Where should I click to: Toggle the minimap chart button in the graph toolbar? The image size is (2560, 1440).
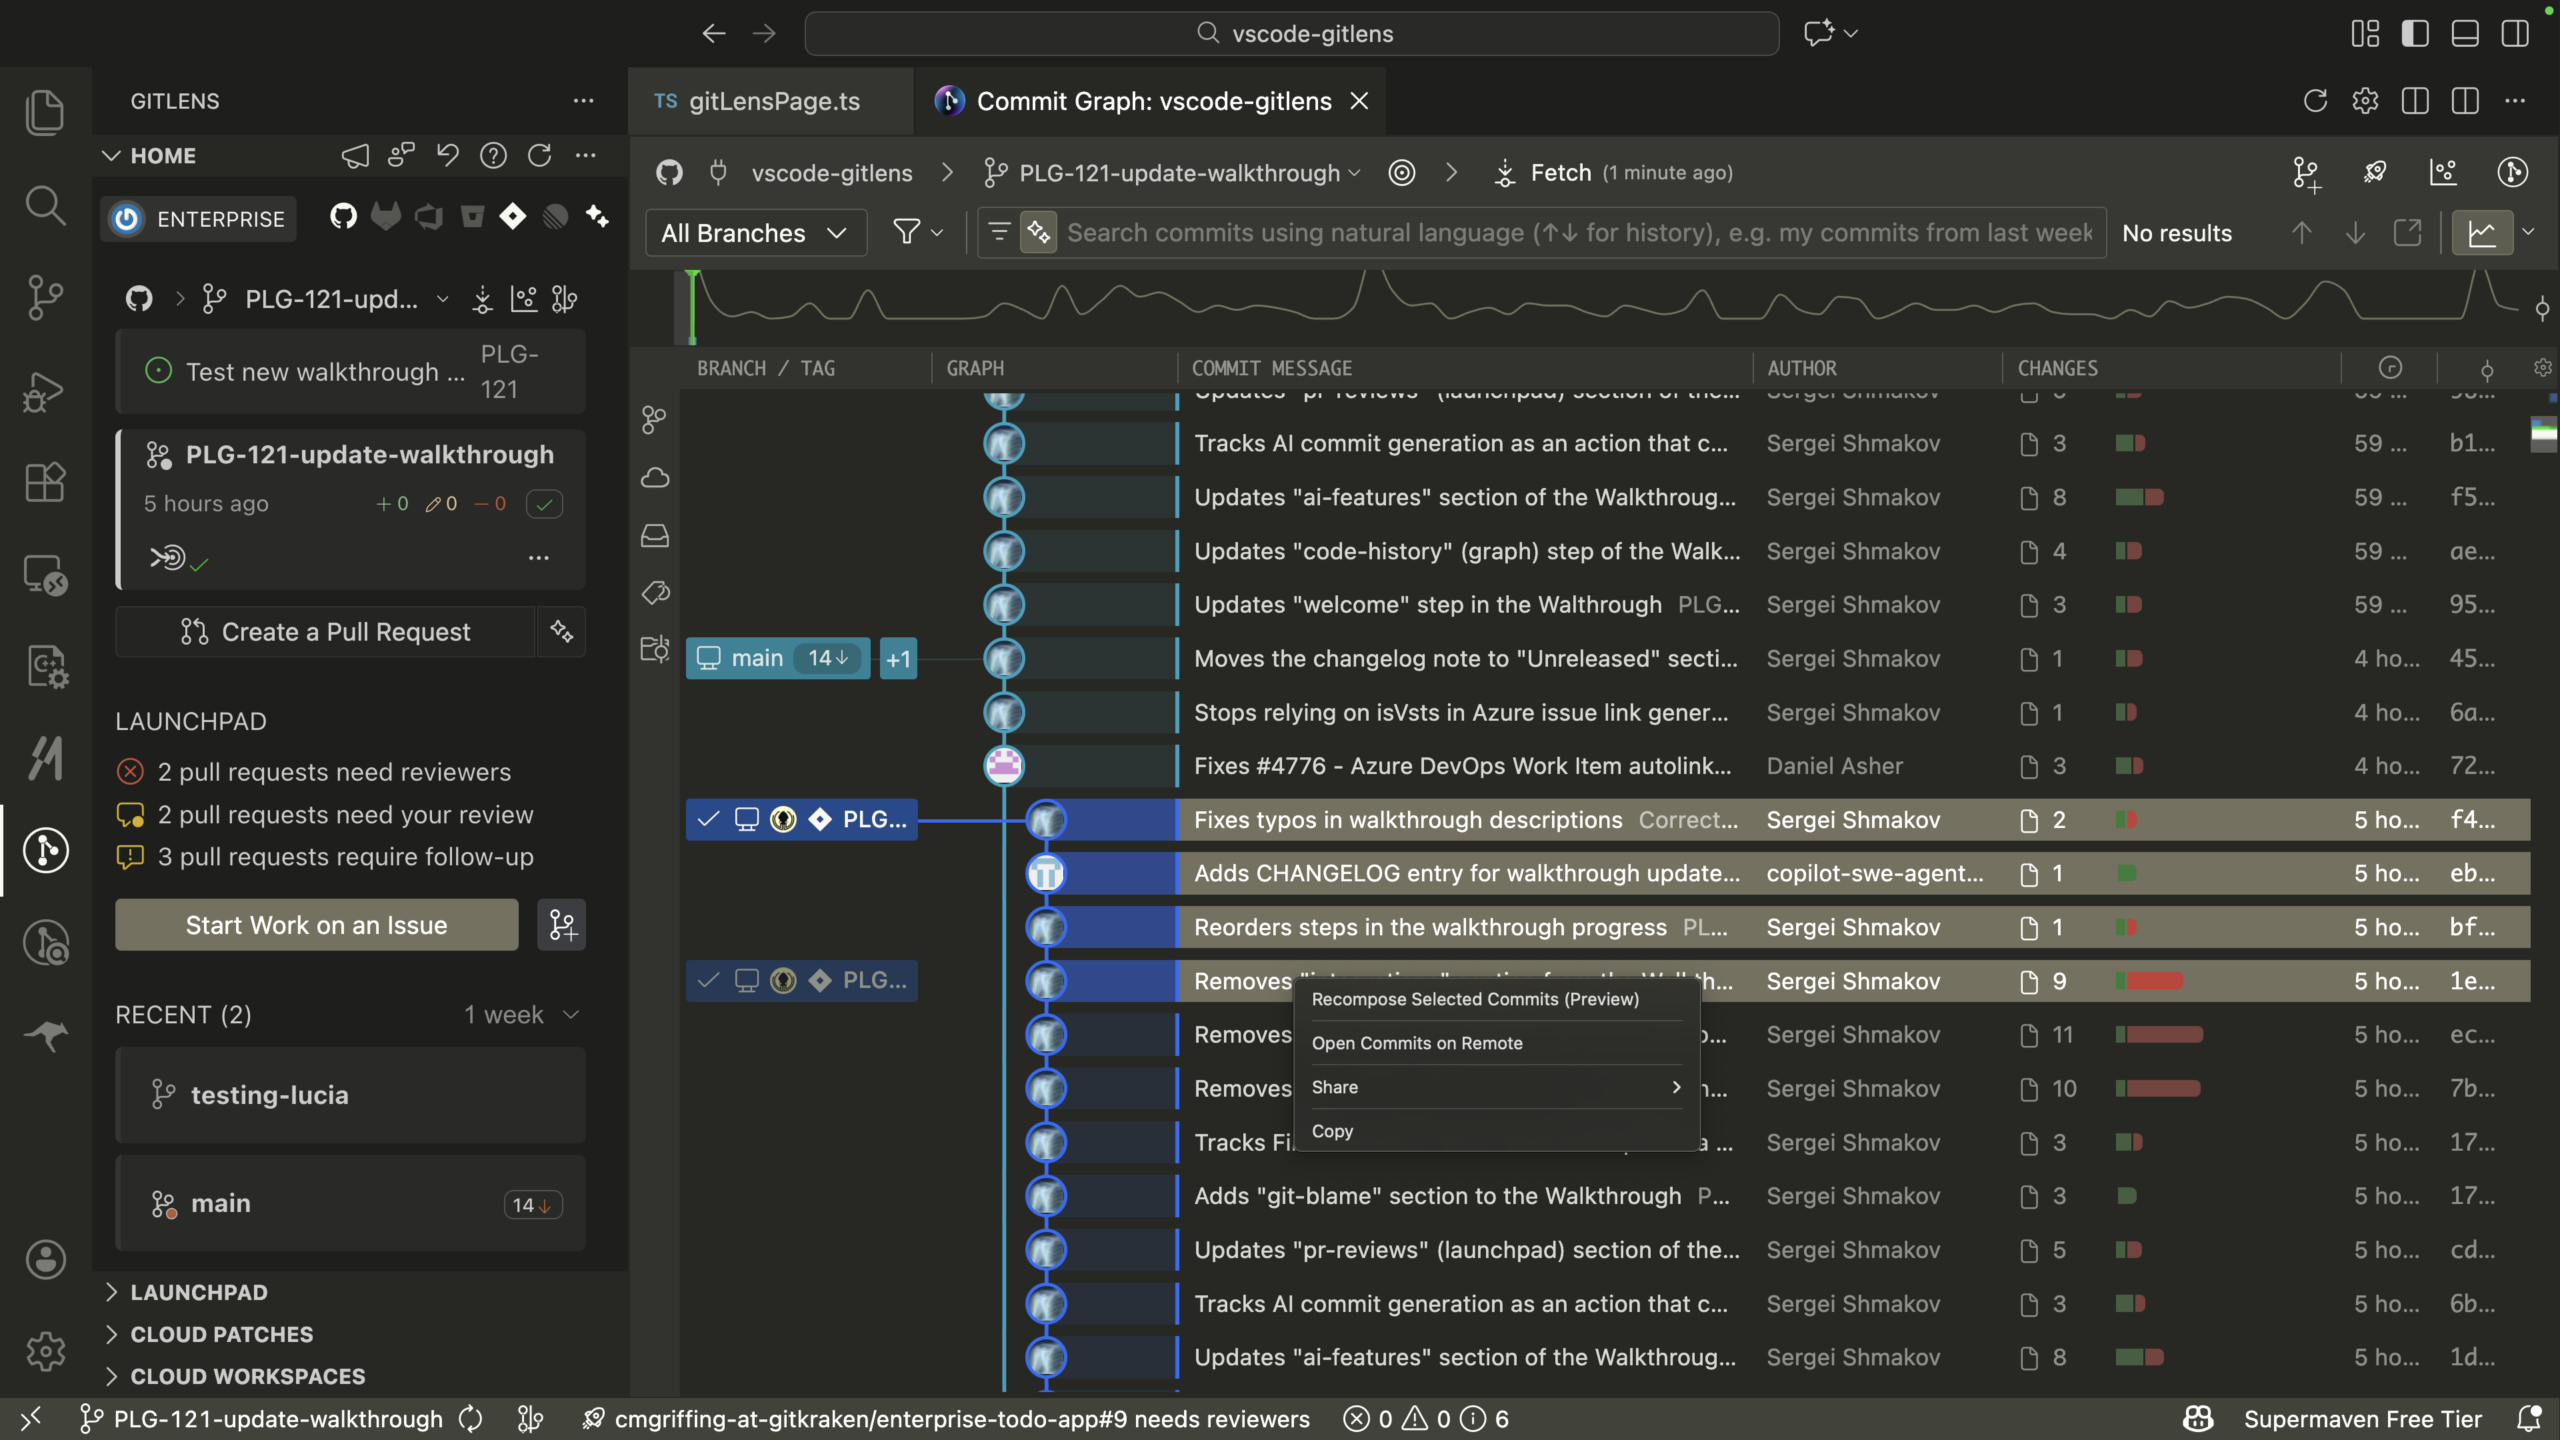[2484, 231]
